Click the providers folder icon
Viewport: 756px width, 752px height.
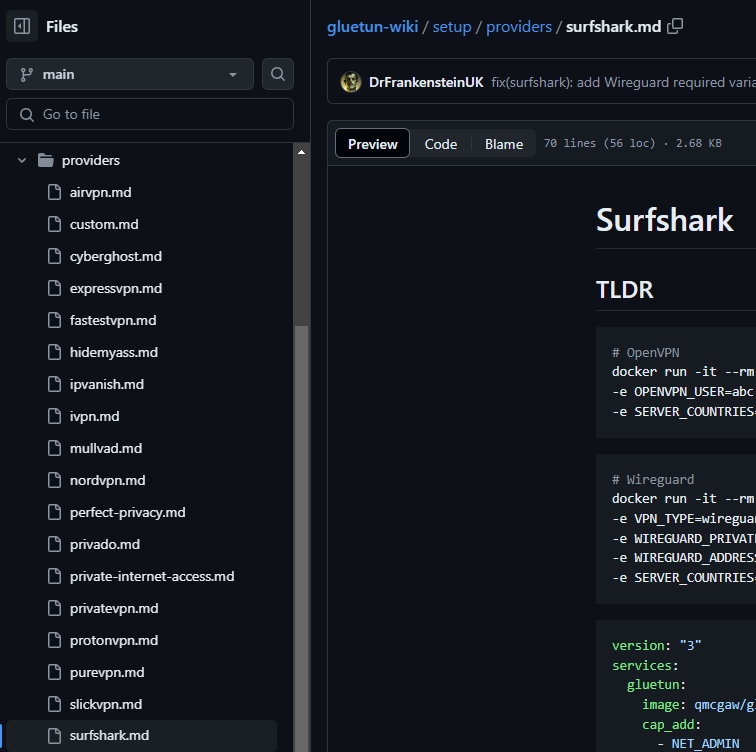46,160
